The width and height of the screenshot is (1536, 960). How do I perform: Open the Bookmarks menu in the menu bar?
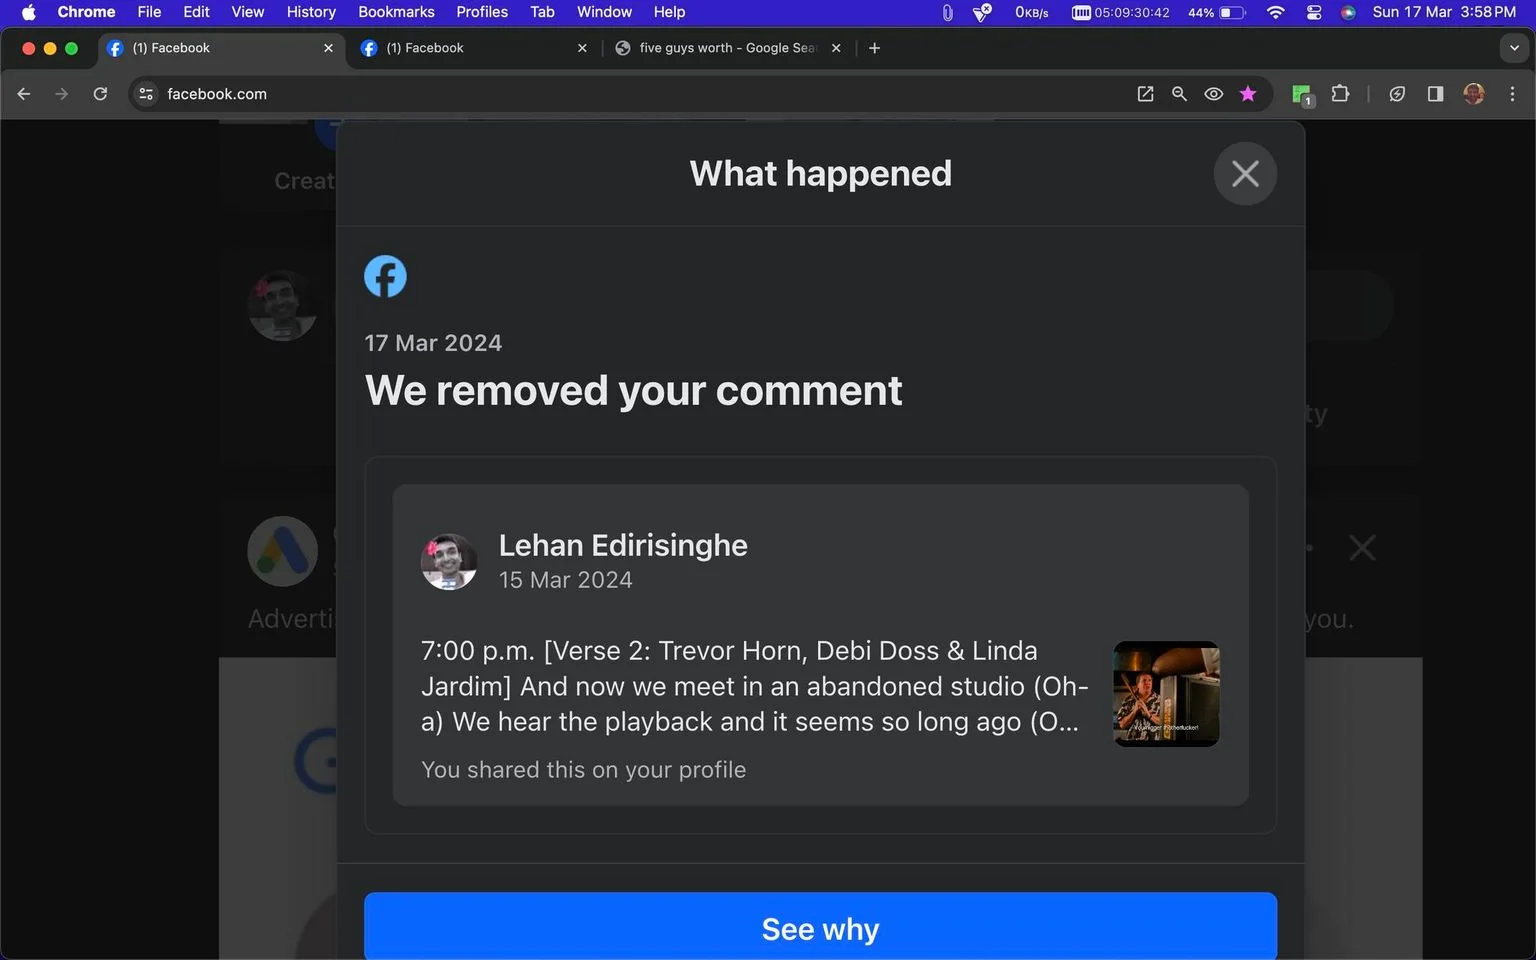(396, 12)
